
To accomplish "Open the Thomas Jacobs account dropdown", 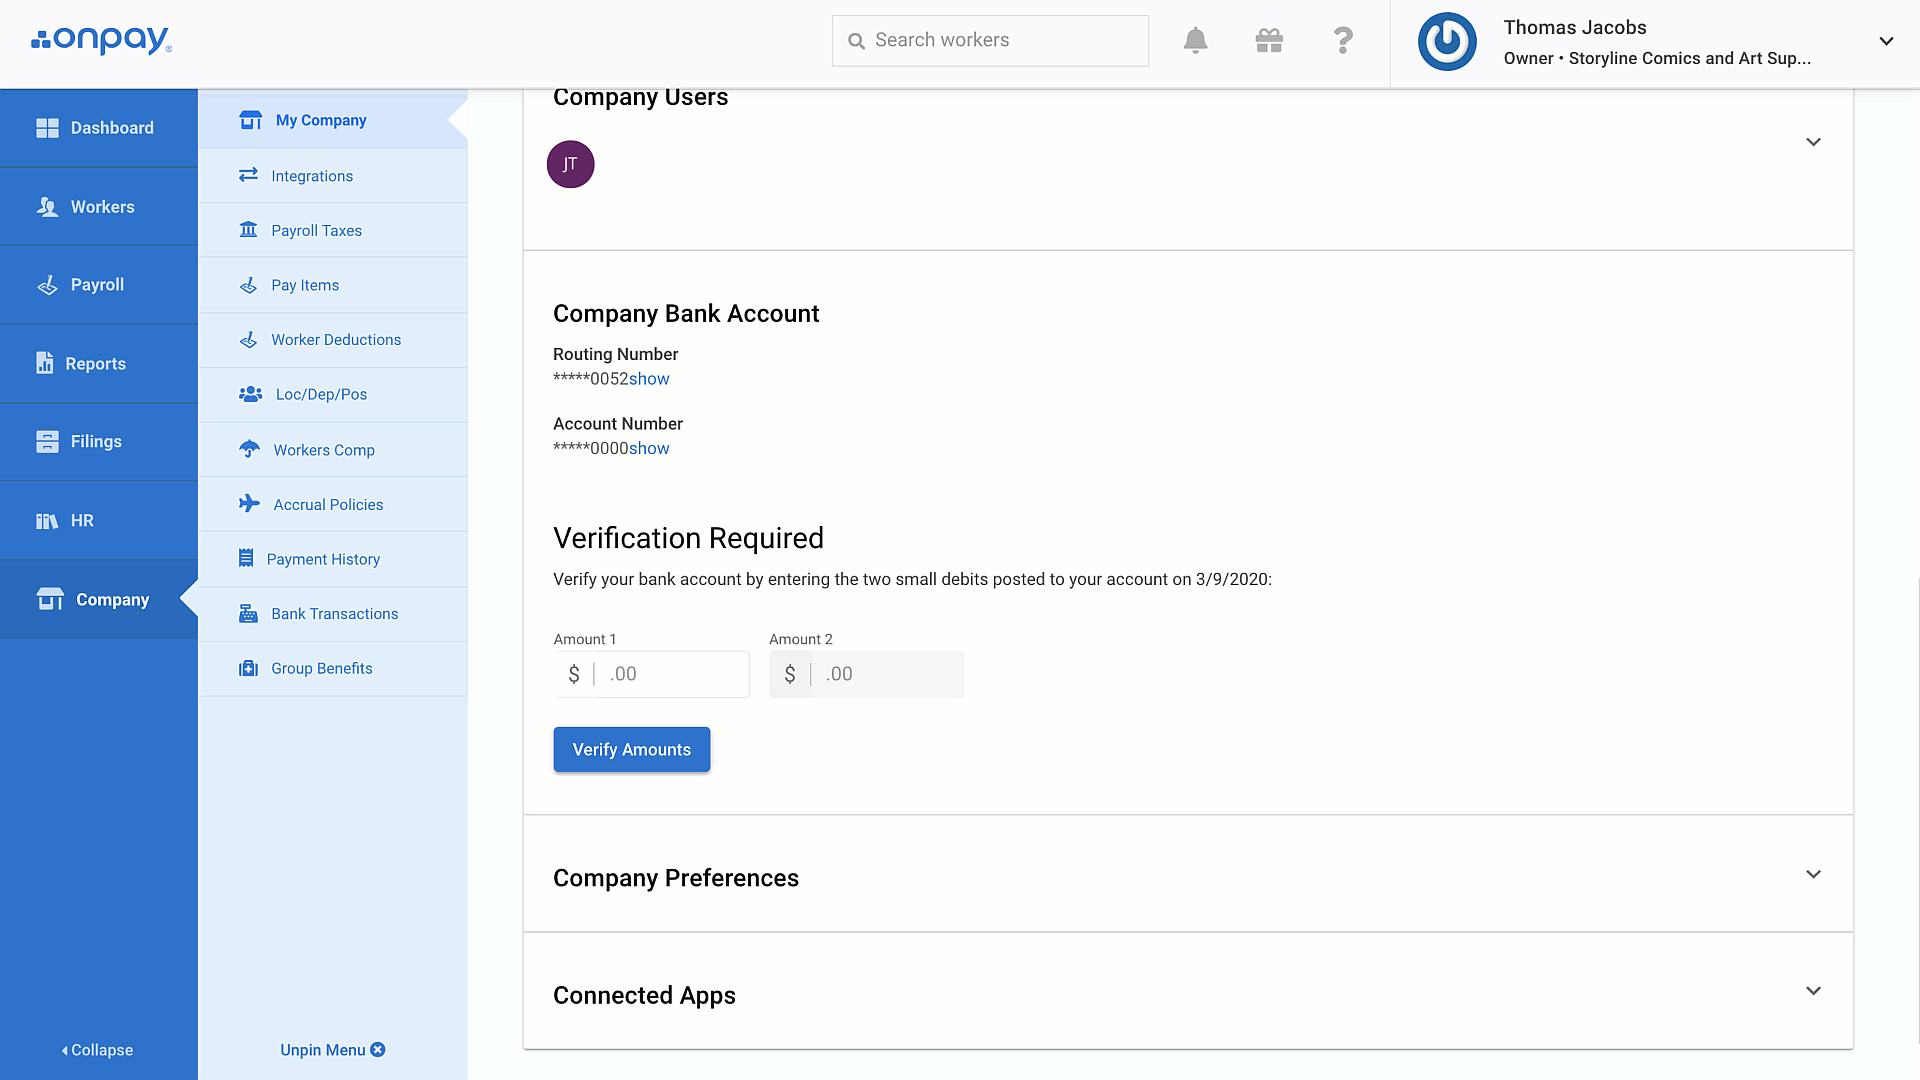I will point(1886,42).
